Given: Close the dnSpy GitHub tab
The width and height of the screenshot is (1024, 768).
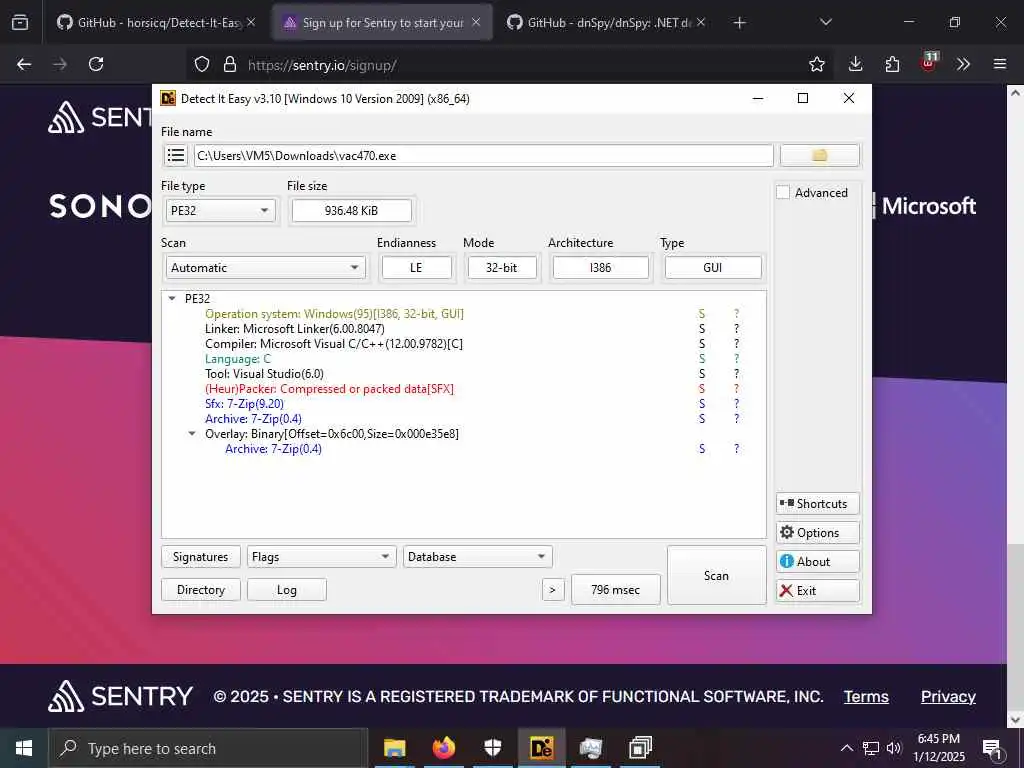Looking at the screenshot, I should (701, 22).
